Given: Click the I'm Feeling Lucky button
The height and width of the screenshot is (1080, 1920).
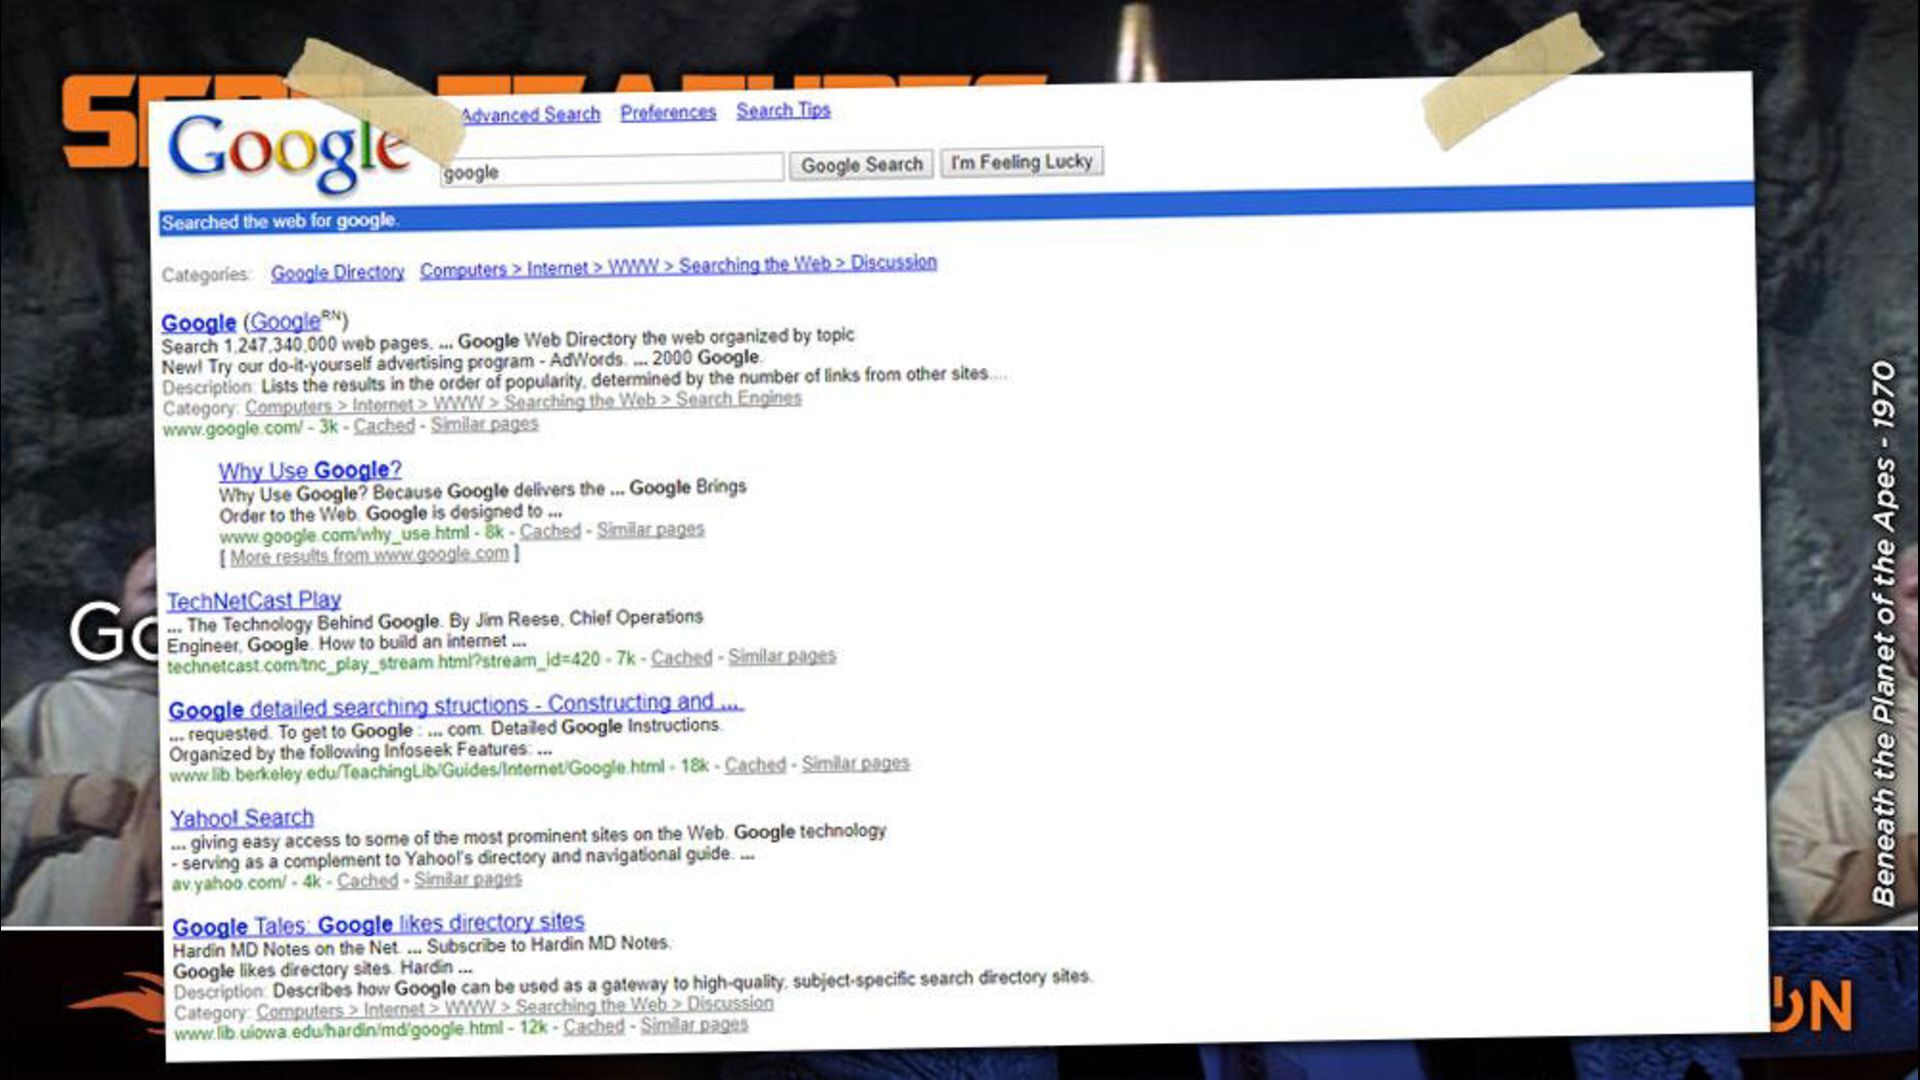Looking at the screenshot, I should (1021, 161).
